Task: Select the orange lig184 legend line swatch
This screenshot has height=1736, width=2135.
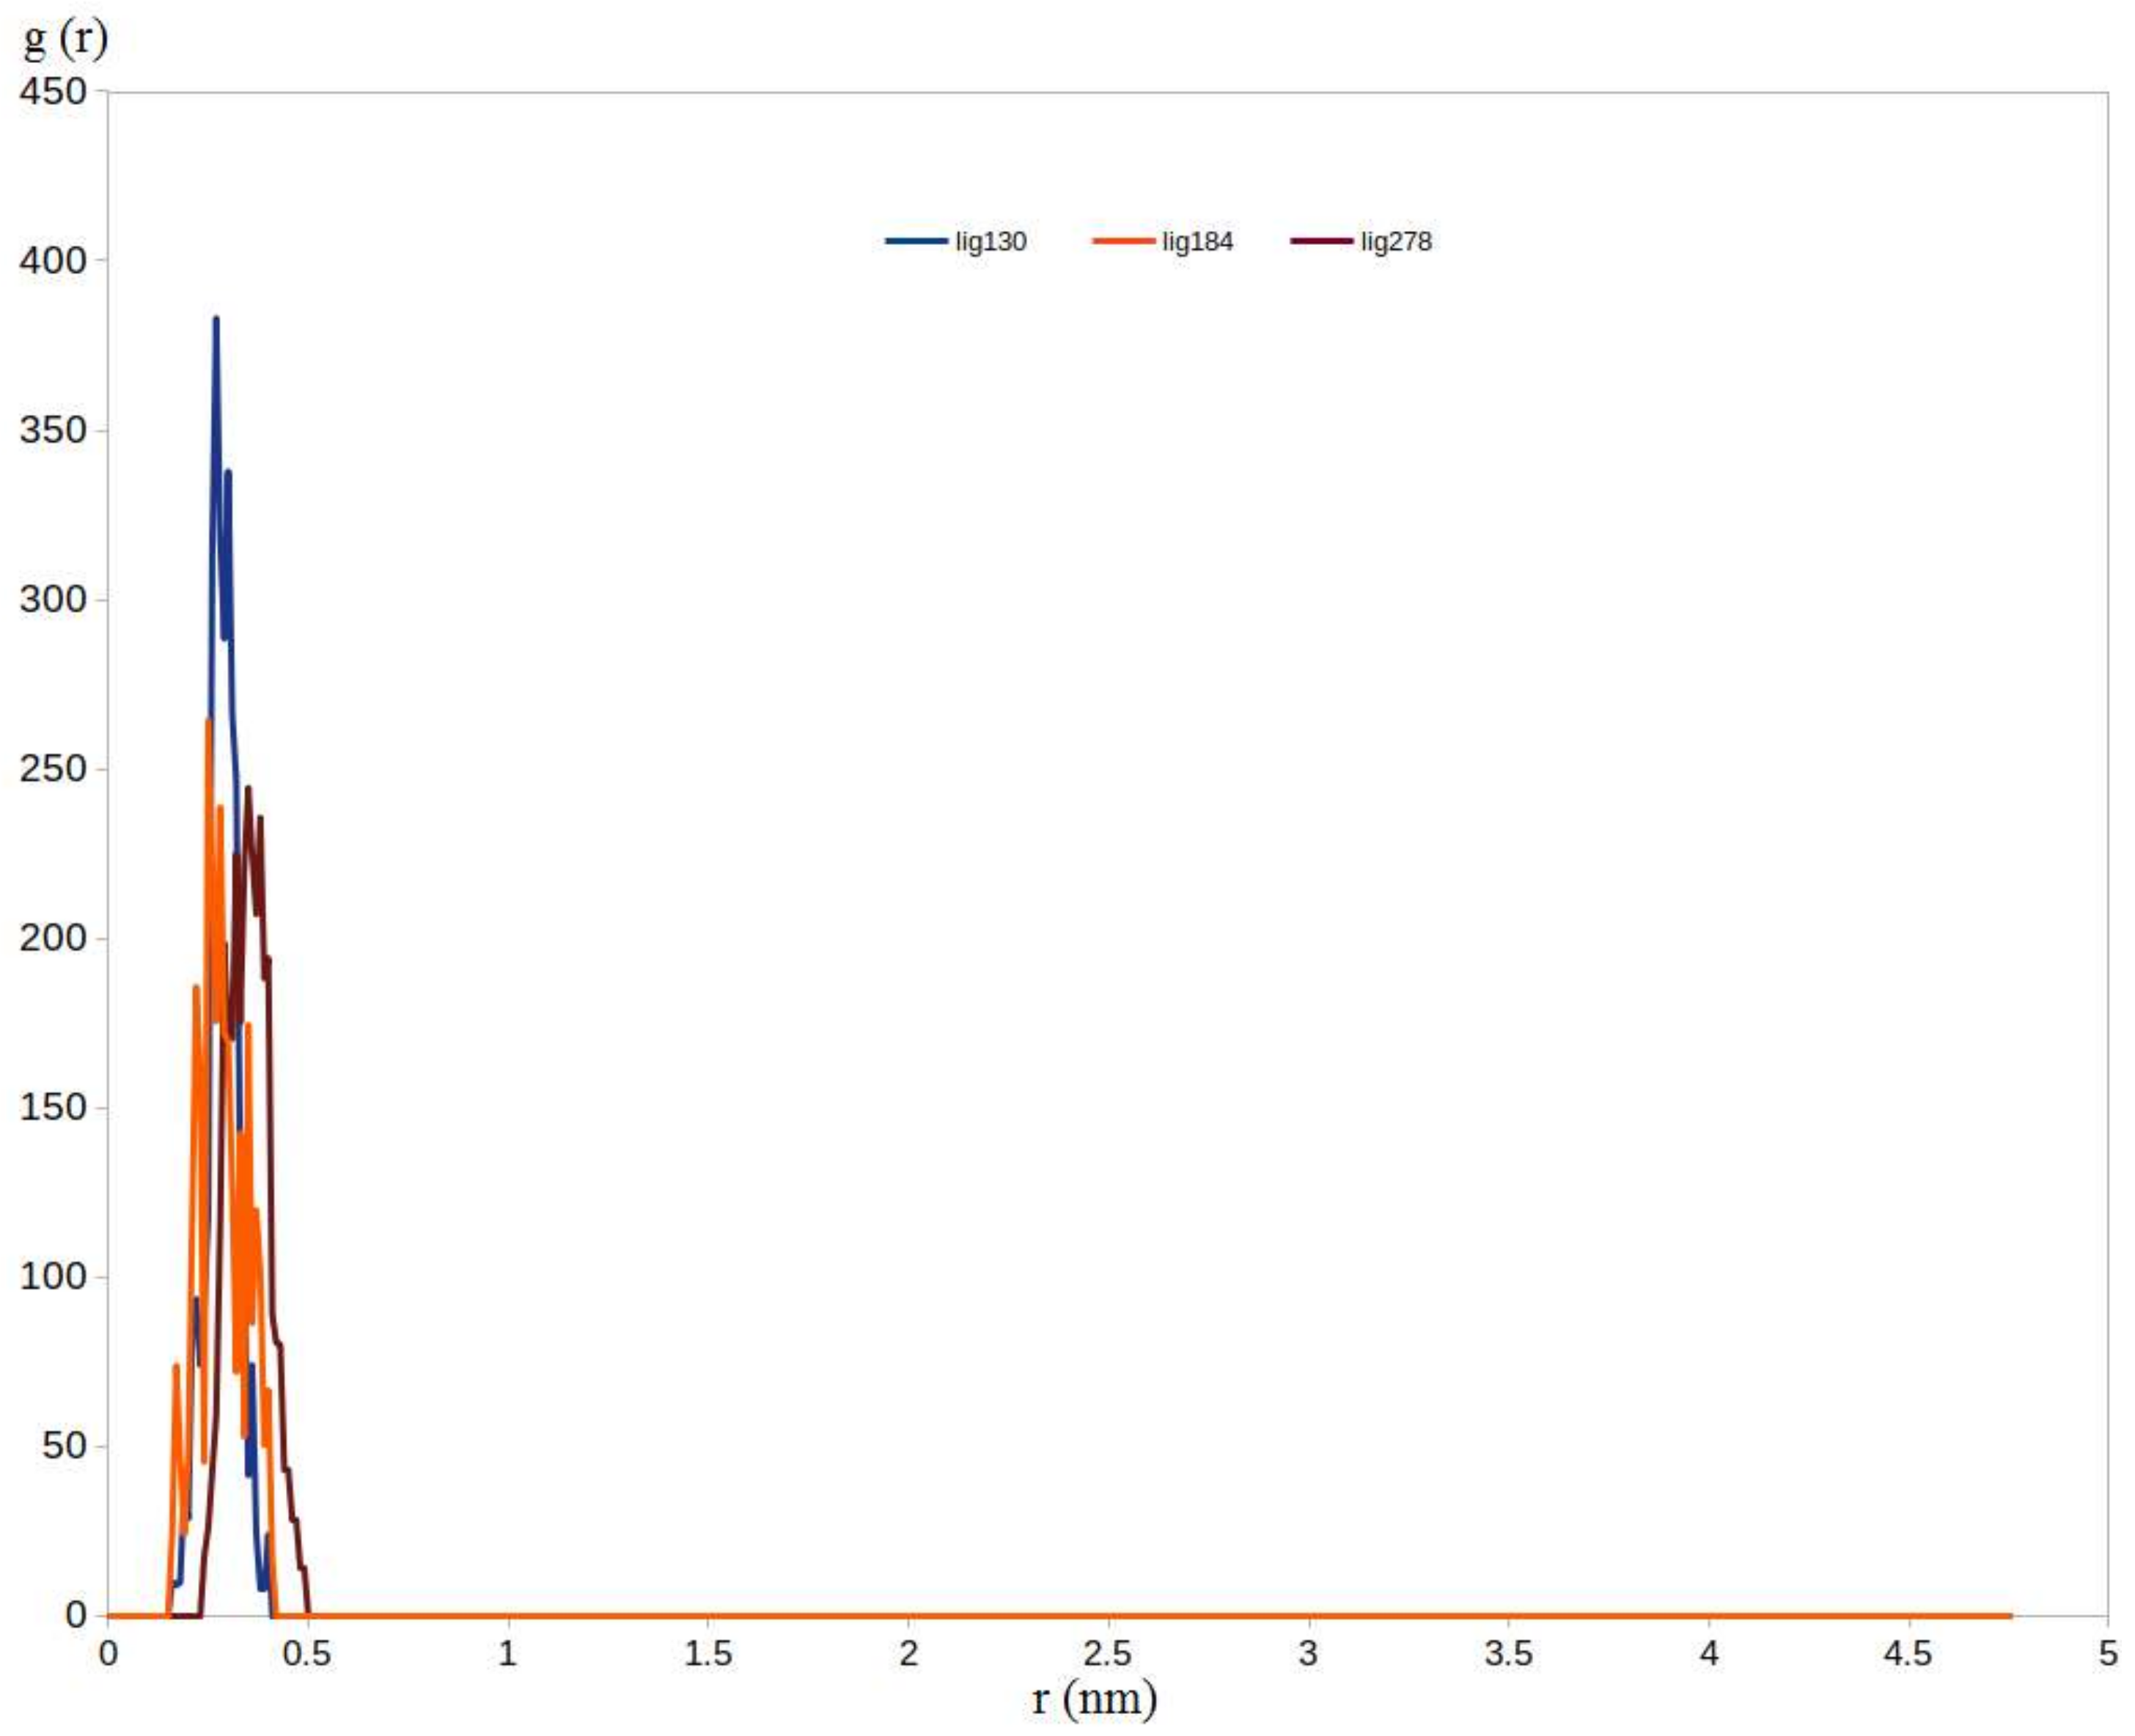Action: (1123, 242)
